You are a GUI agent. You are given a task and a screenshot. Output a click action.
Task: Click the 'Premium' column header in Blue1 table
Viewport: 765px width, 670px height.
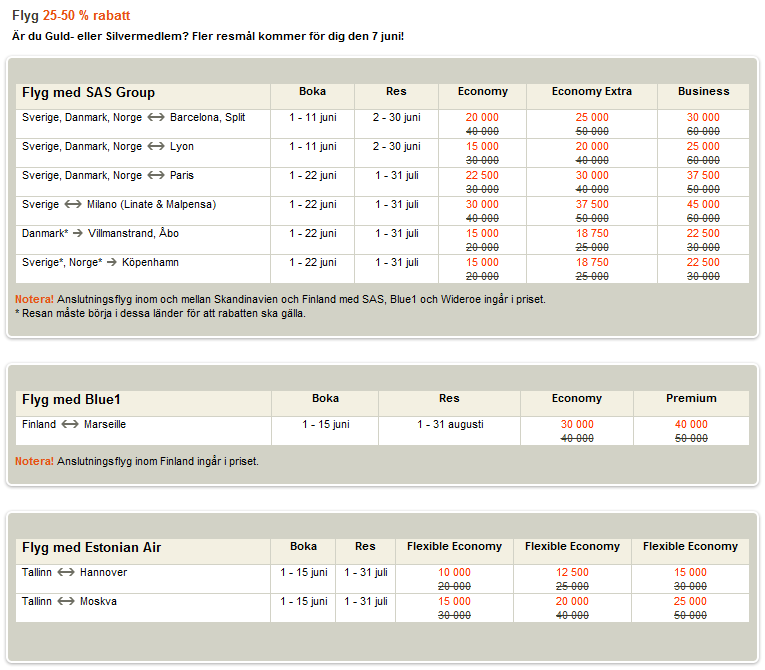(691, 399)
